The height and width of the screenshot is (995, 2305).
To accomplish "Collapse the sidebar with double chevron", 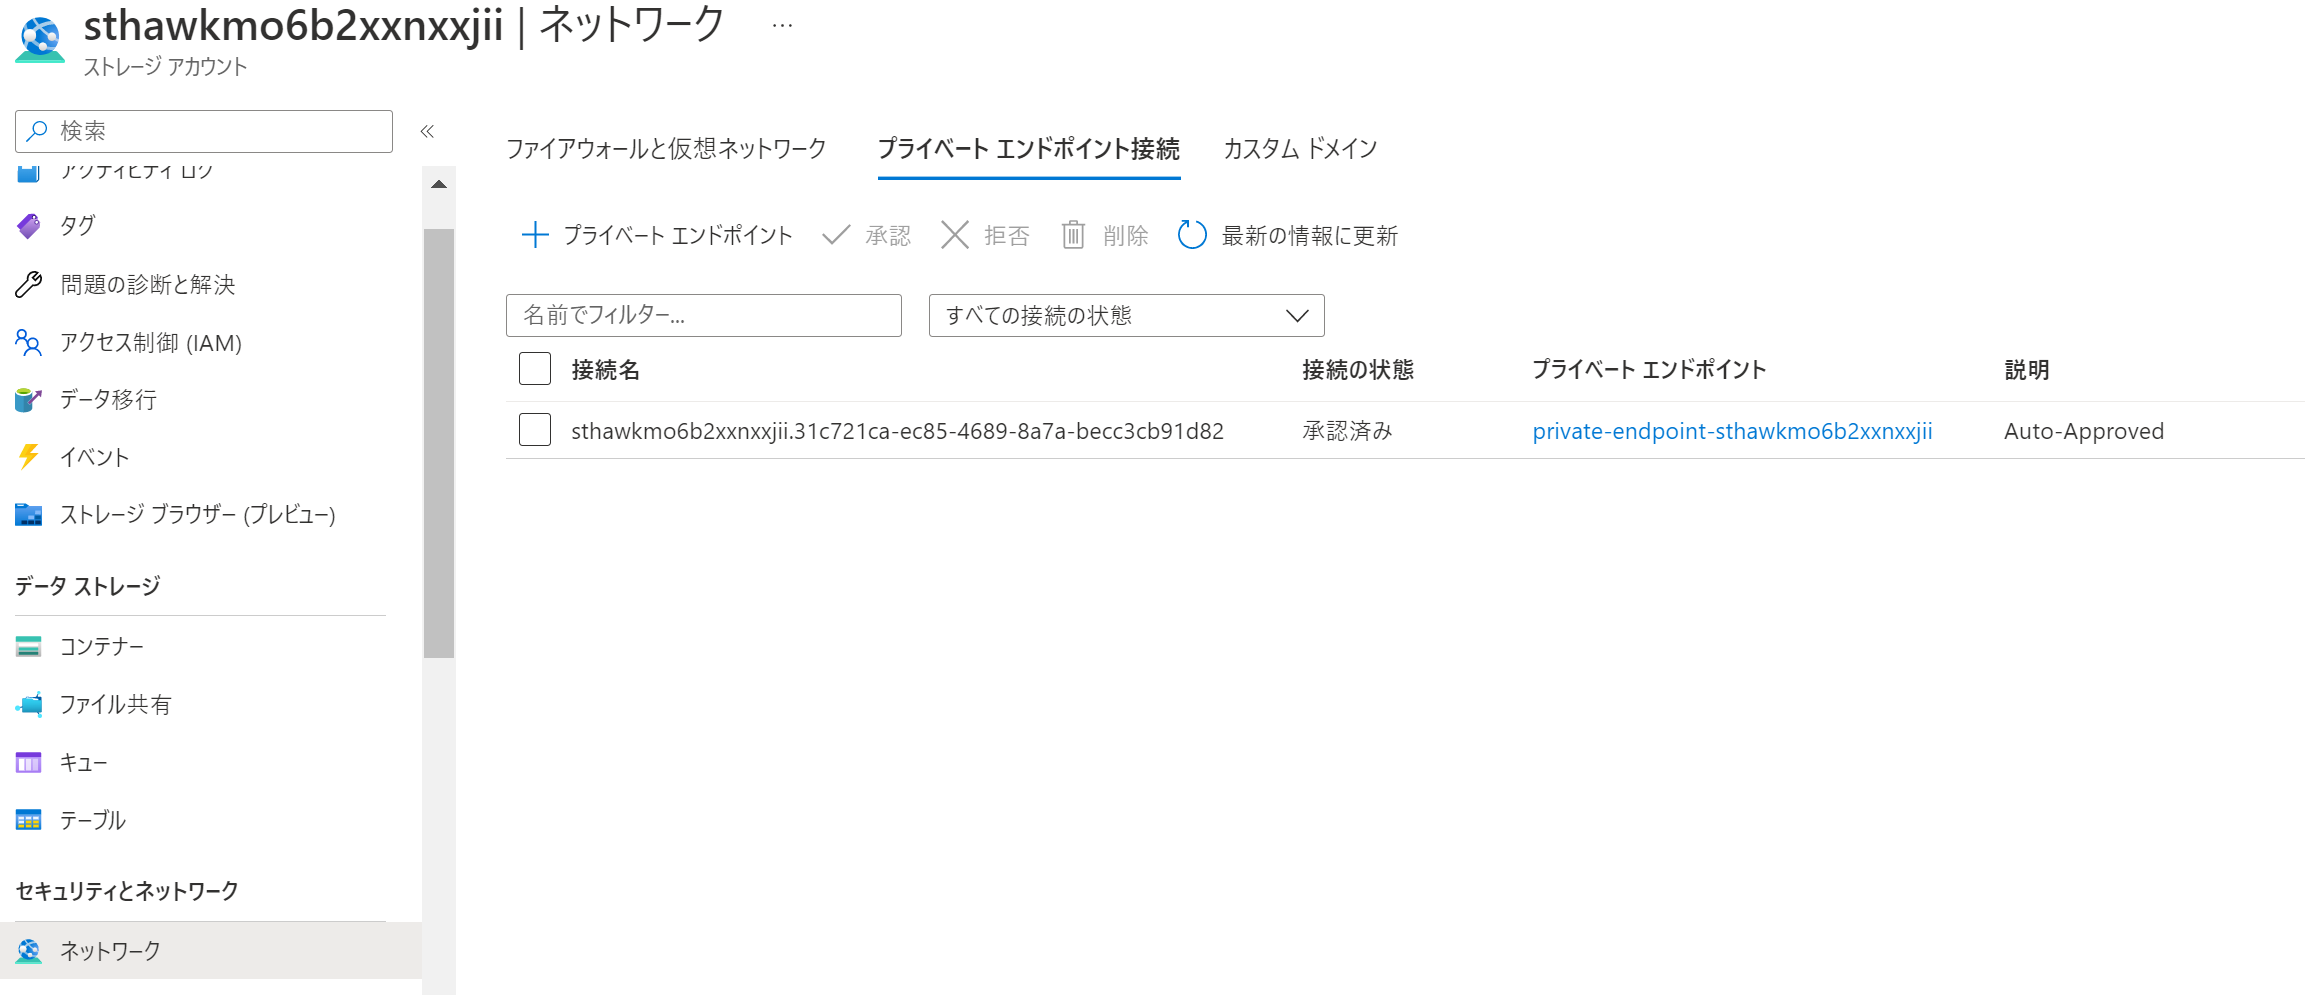I will [x=427, y=131].
